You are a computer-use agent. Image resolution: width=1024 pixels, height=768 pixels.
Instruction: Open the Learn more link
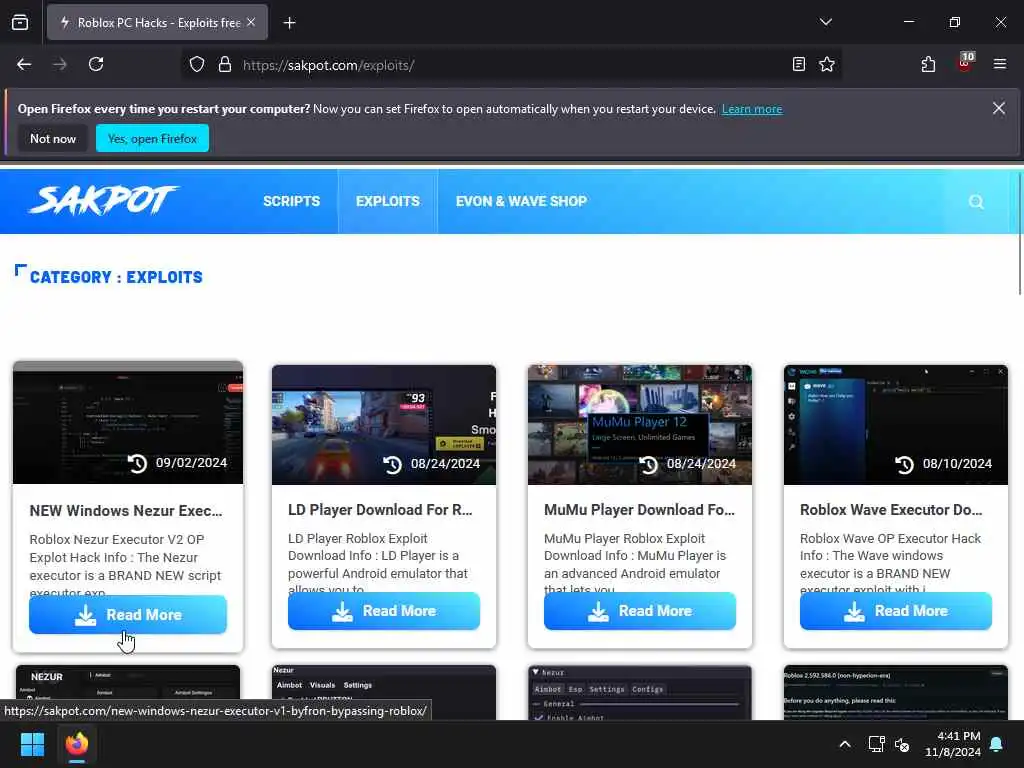coord(752,109)
